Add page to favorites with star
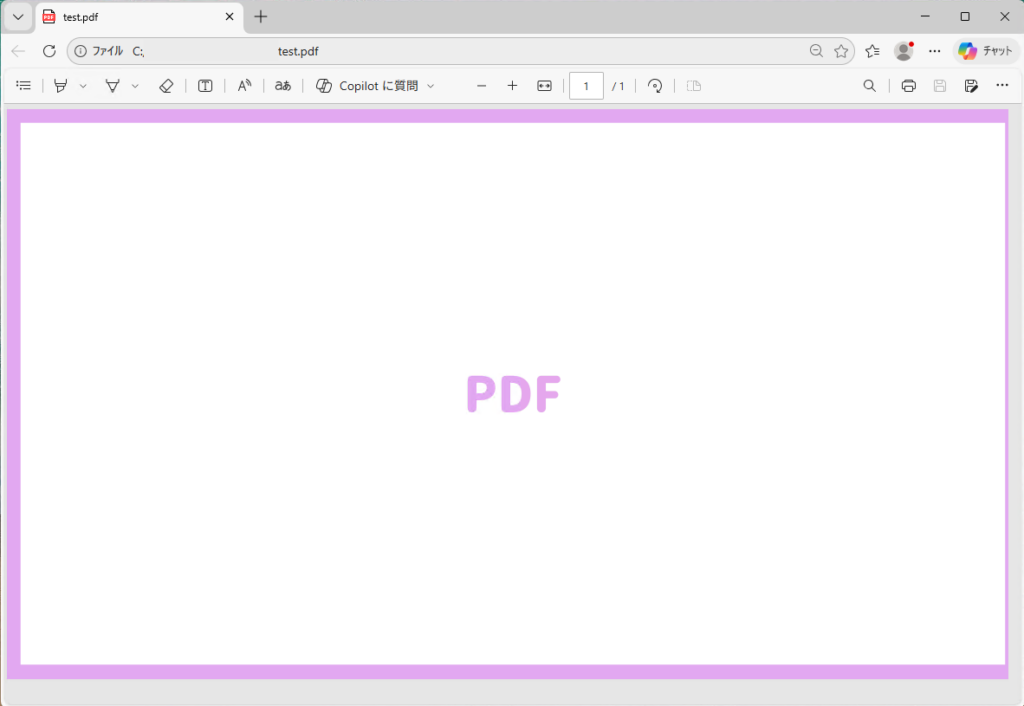Image resolution: width=1024 pixels, height=706 pixels. pos(841,51)
